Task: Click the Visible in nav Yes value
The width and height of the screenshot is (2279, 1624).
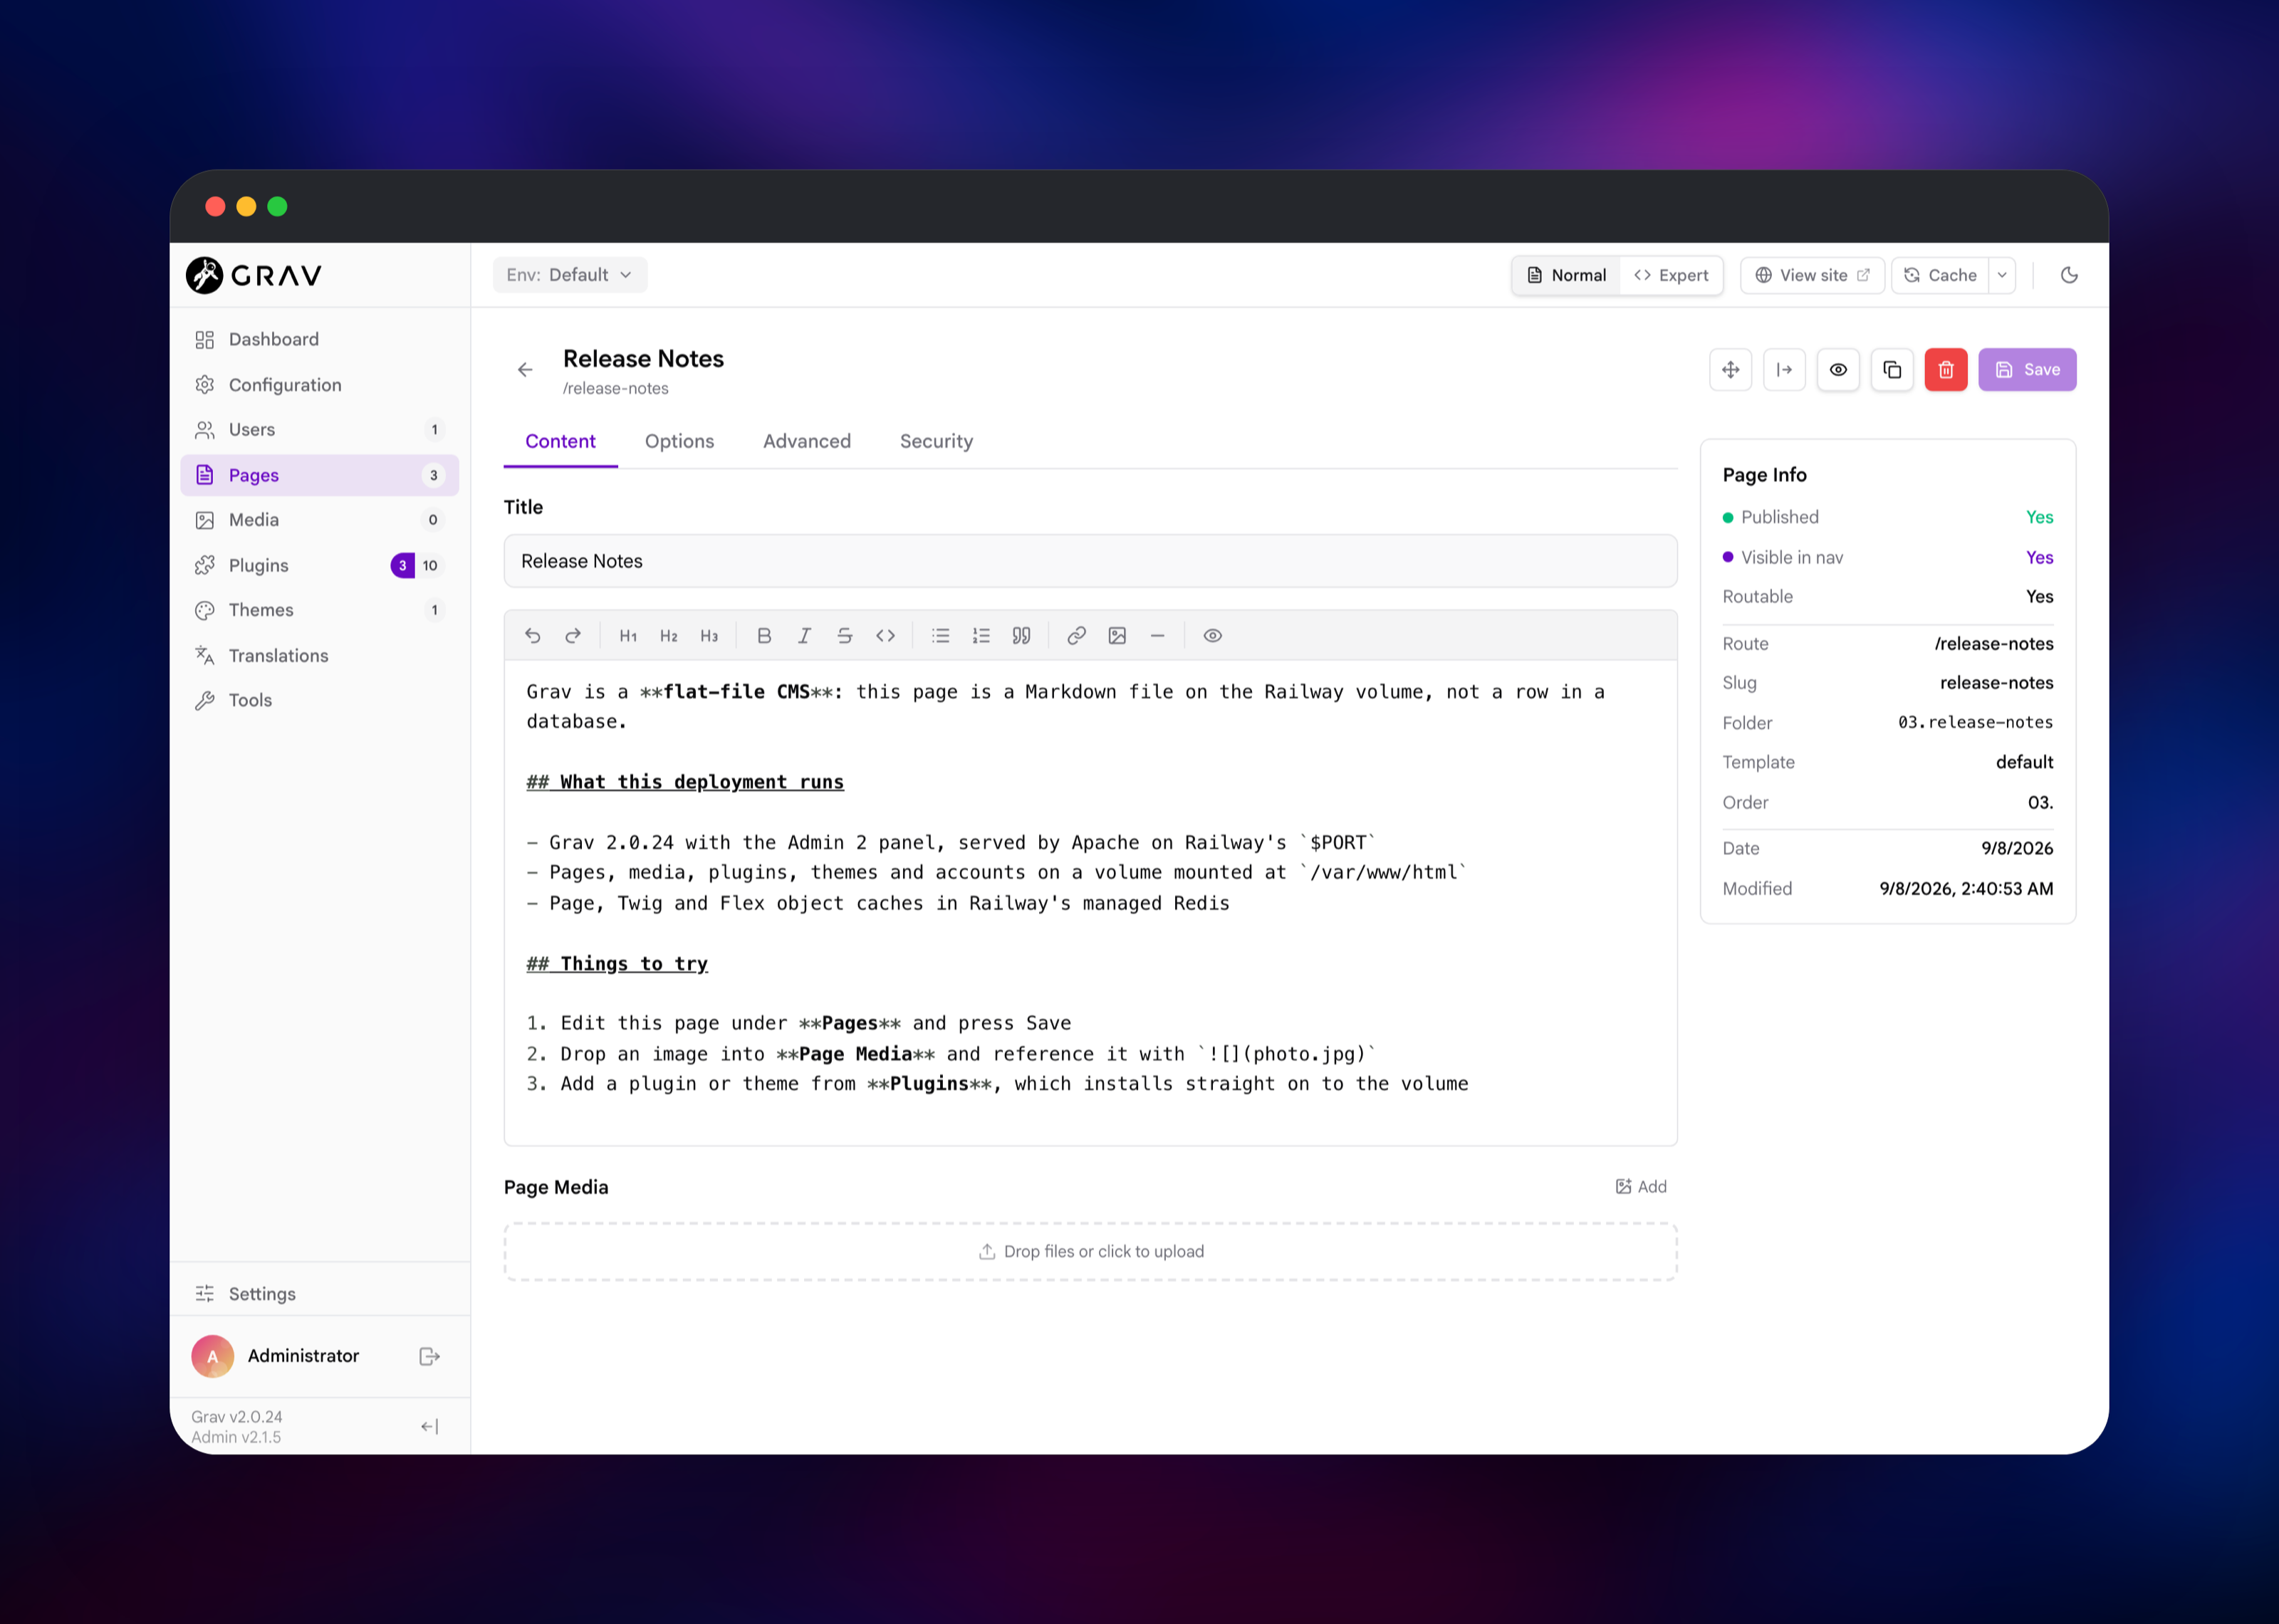Action: click(x=2039, y=558)
